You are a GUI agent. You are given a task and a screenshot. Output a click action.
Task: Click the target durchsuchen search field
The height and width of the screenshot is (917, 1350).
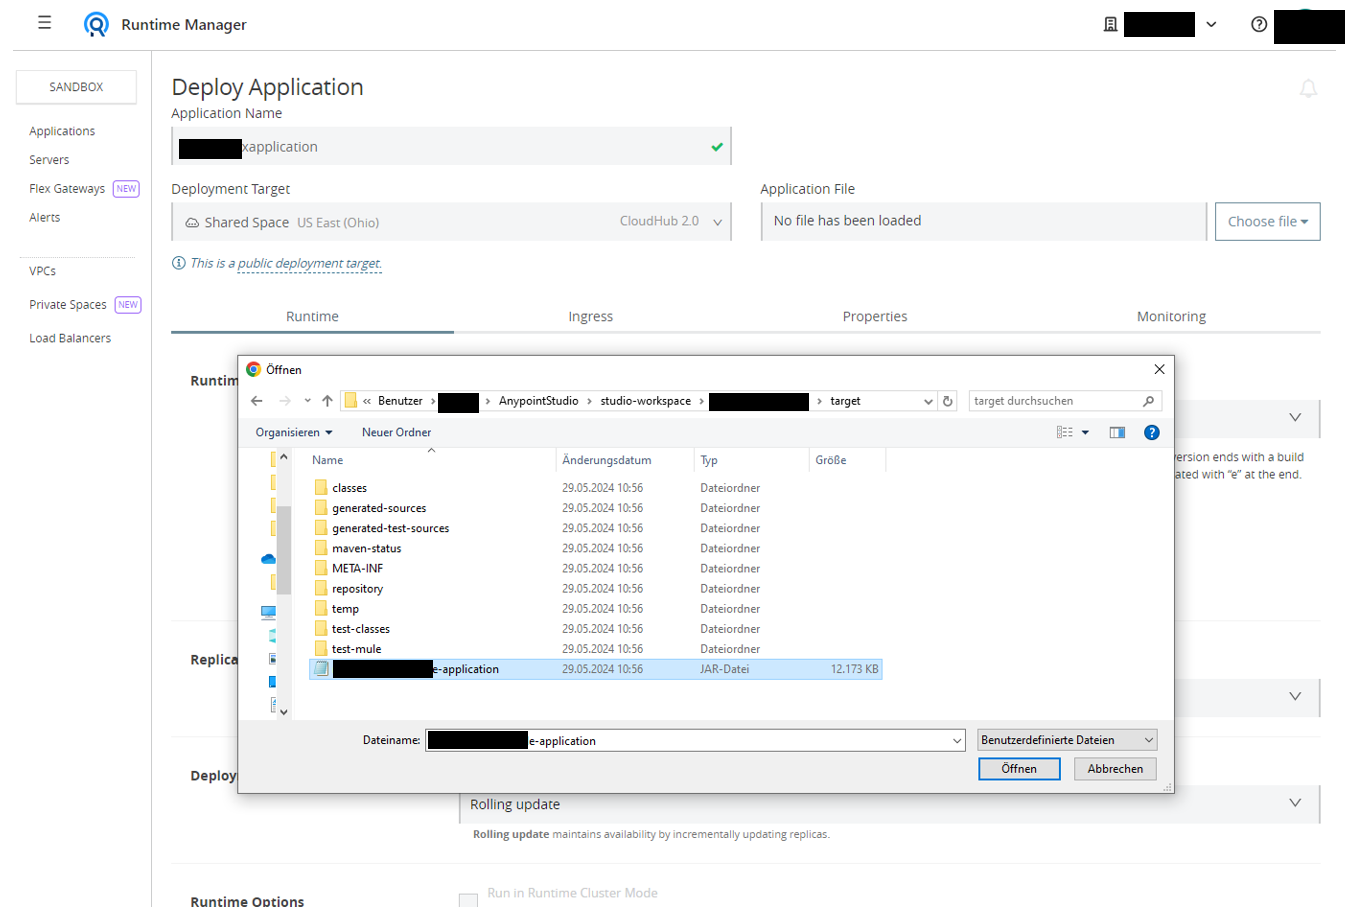tap(1054, 401)
